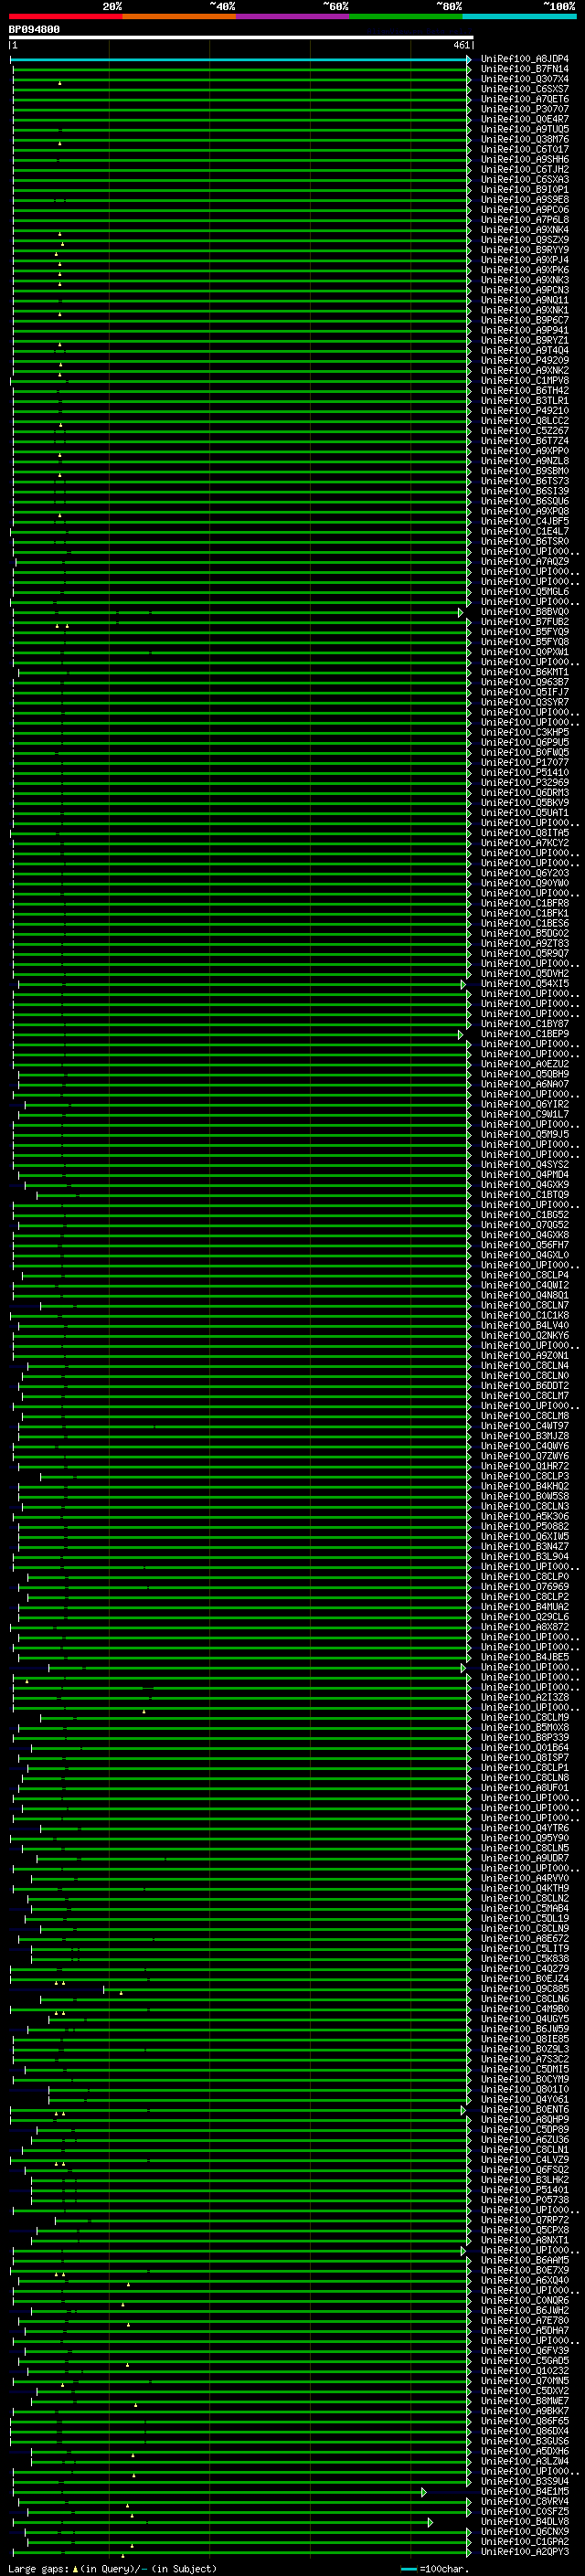Open hit UniRef100_Q5UAT1
The height and width of the screenshot is (2576, 585).
click(524, 813)
